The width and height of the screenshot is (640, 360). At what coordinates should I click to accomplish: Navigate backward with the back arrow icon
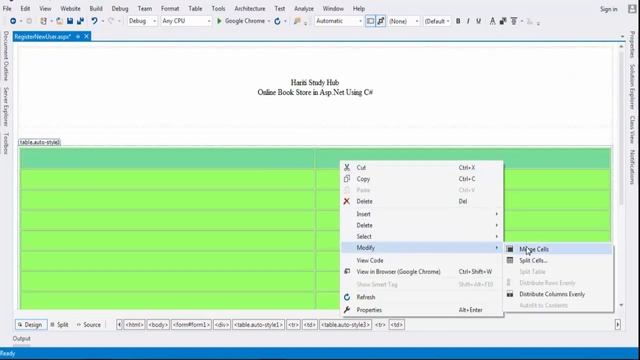coord(13,21)
